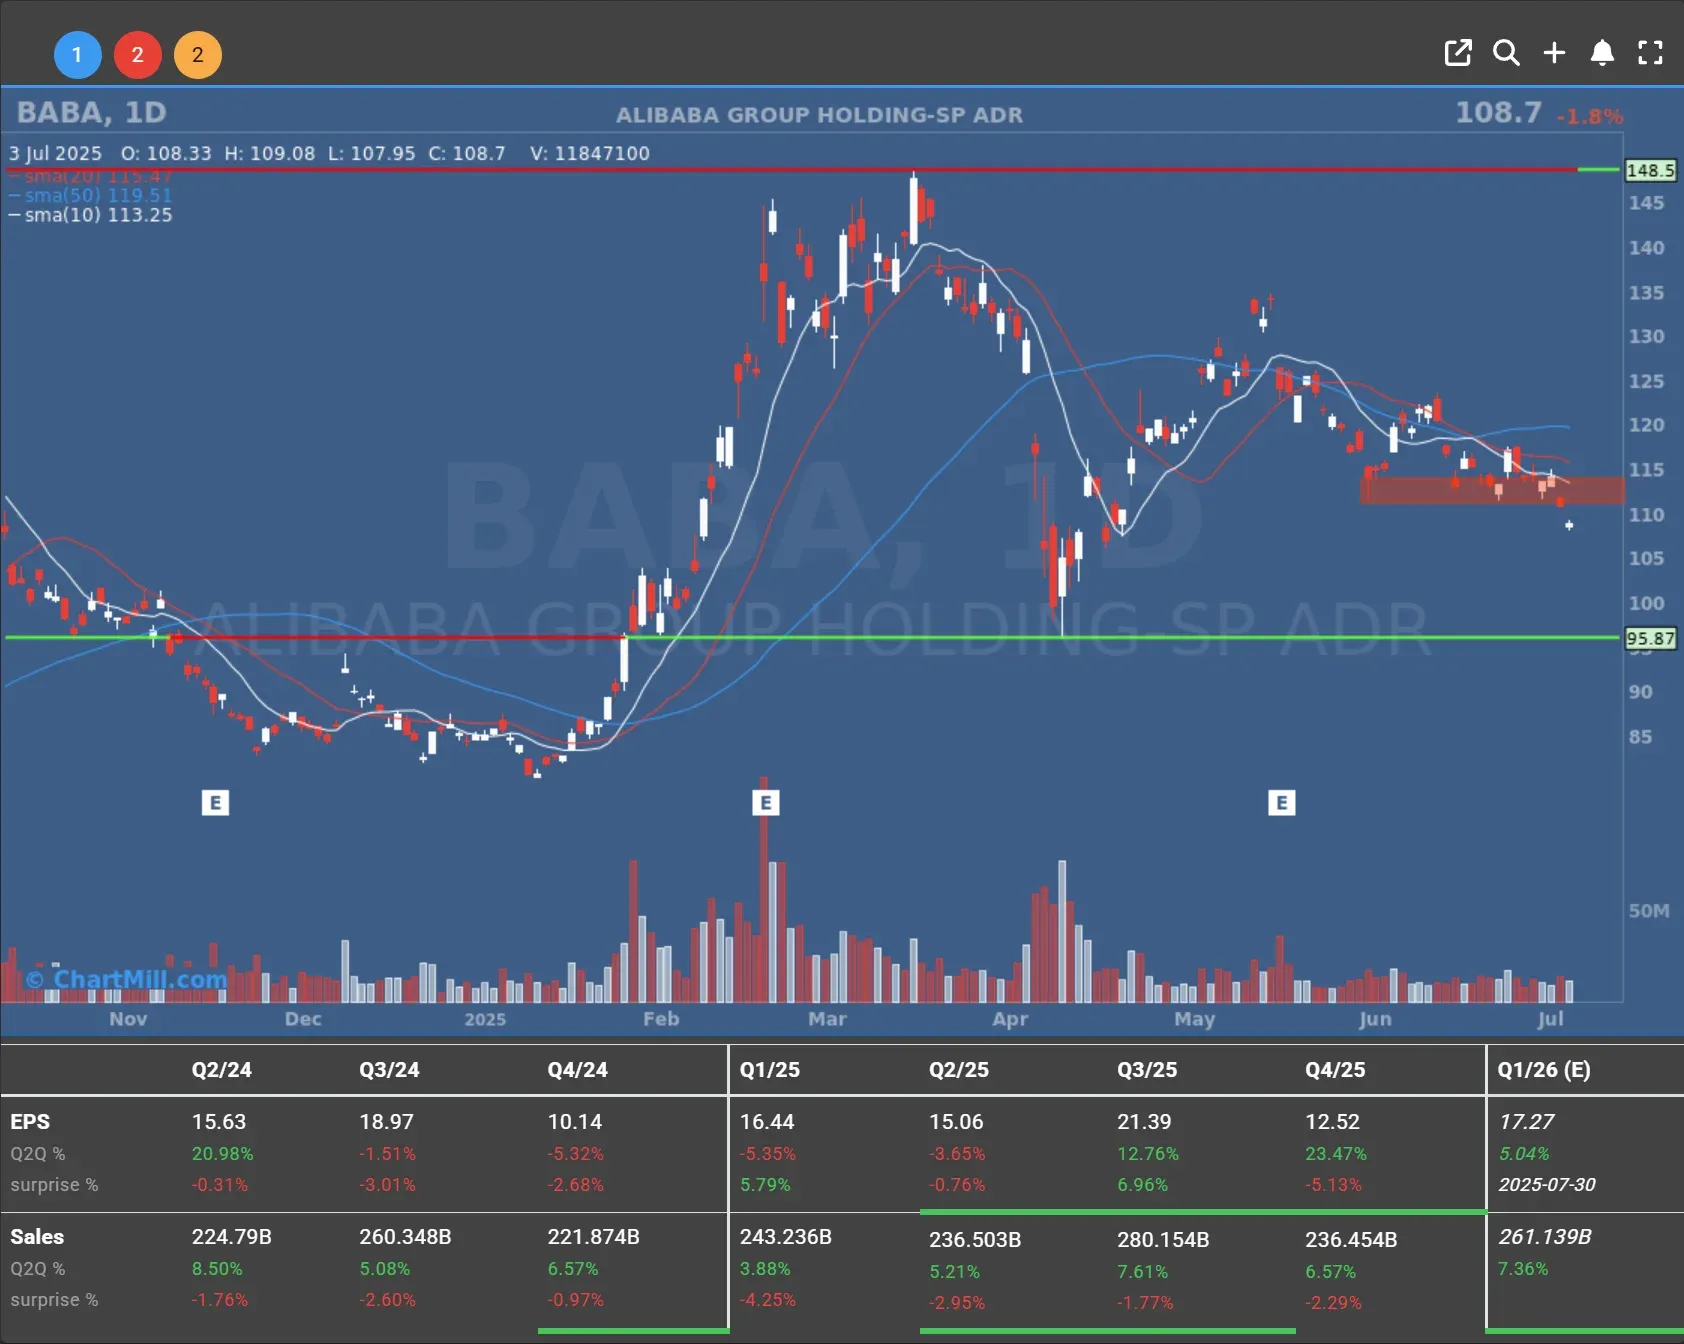Viewport: 1684px width, 1344px height.
Task: Click the Feb month axis label
Action: pyautogui.click(x=661, y=1019)
